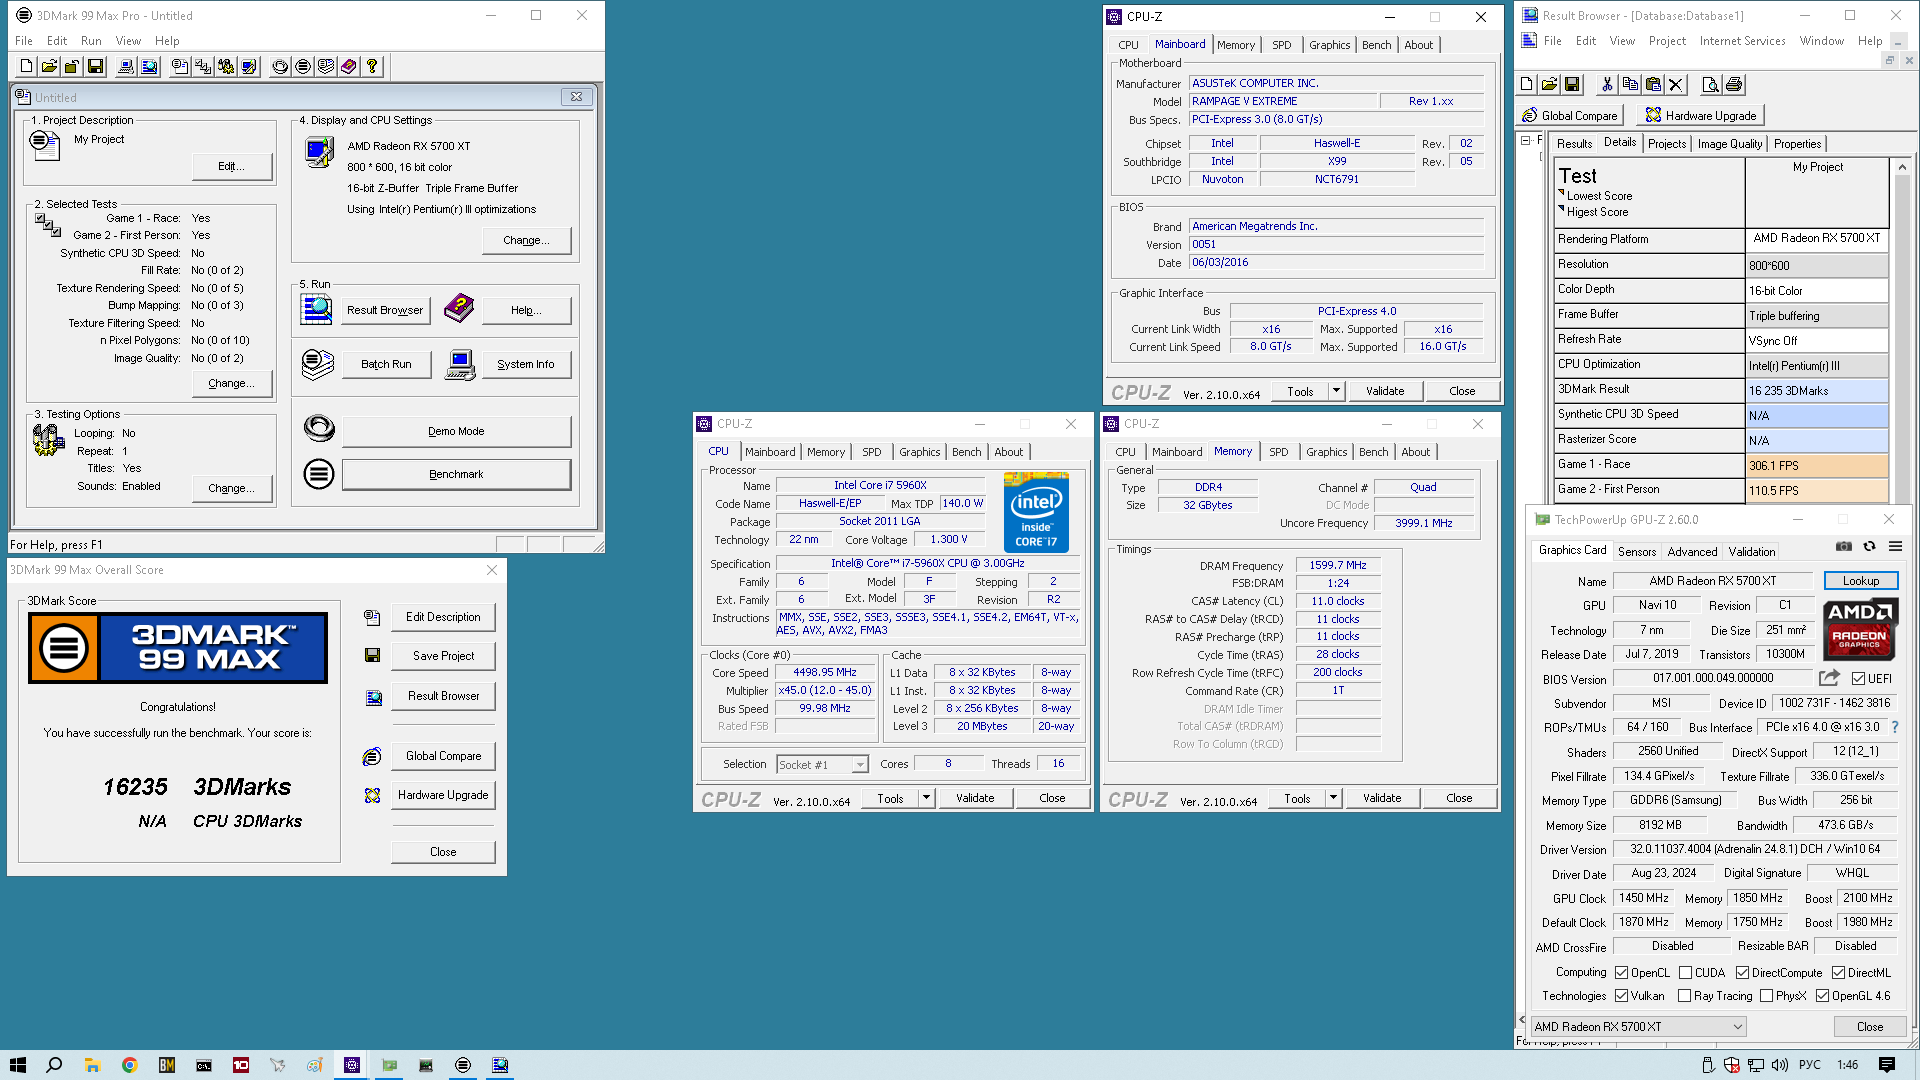Screen dimensions: 1920x1080
Task: Click the large Benchmark button in 3DMark
Action: coord(456,475)
